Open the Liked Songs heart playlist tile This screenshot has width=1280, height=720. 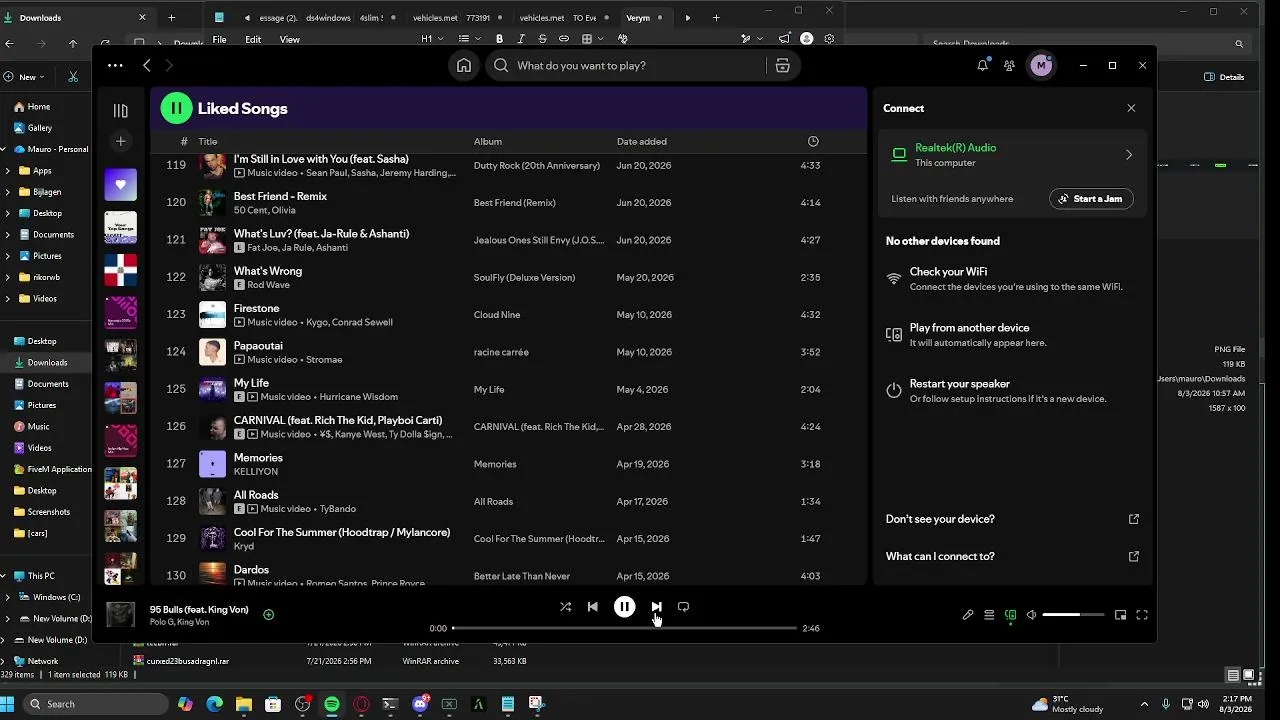(121, 184)
